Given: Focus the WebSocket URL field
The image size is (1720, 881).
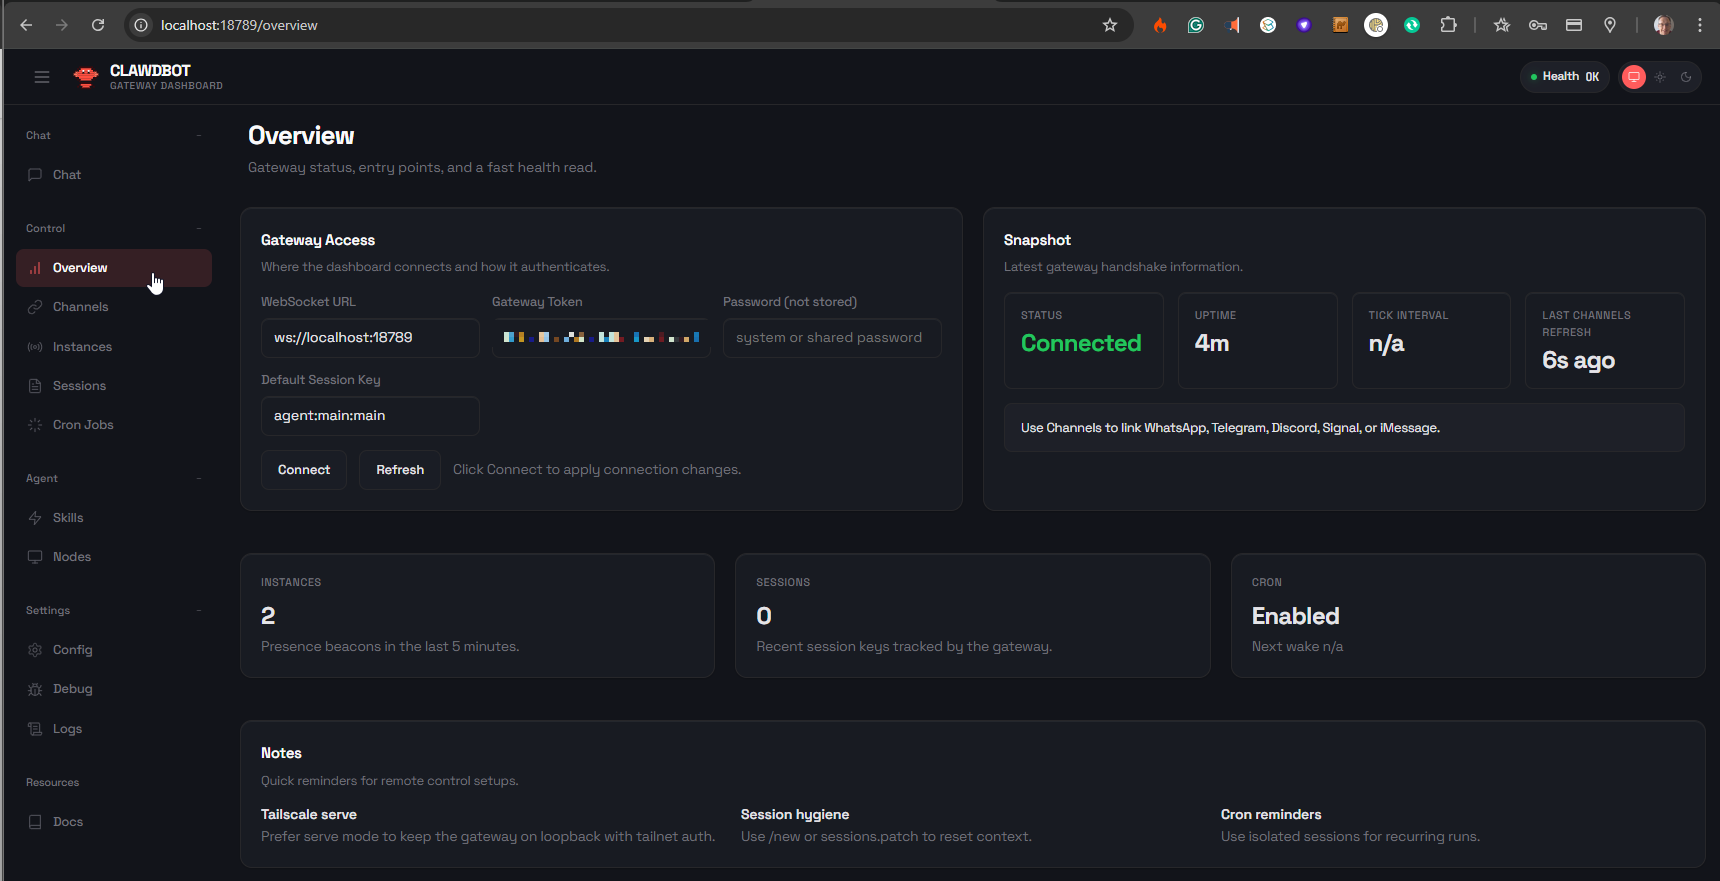Looking at the screenshot, I should [369, 338].
